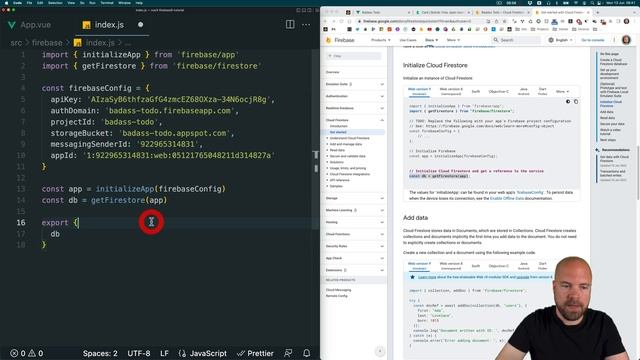Open the English language dropdown

tap(560, 40)
